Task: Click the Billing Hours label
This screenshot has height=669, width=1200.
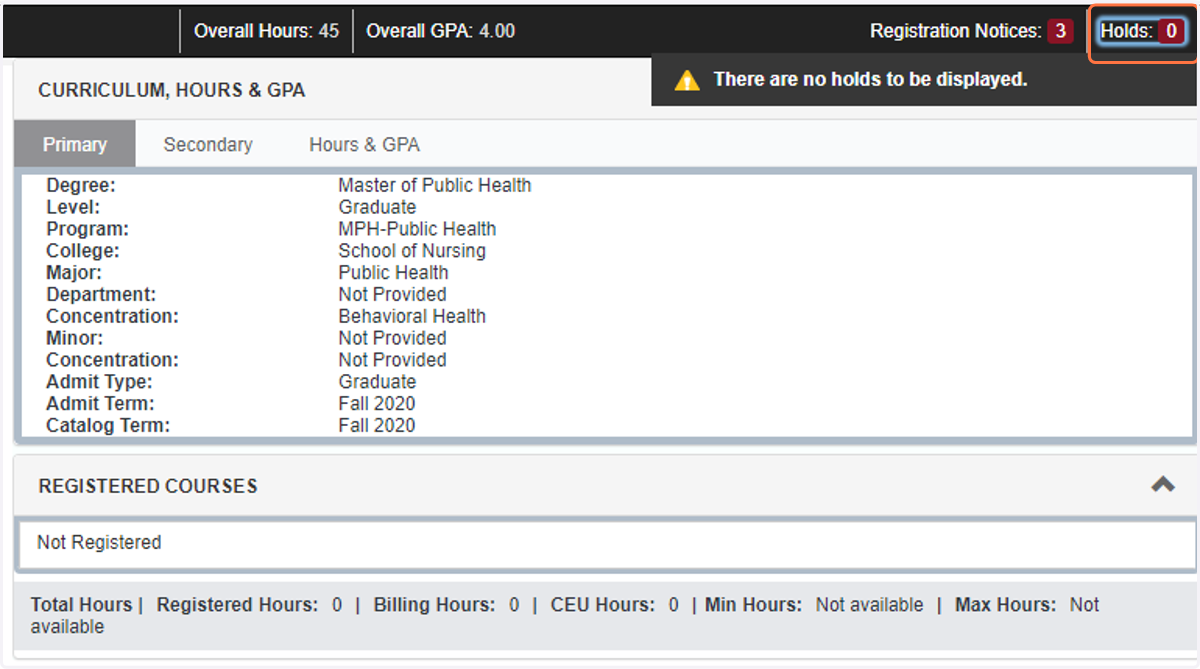Action: point(434,604)
